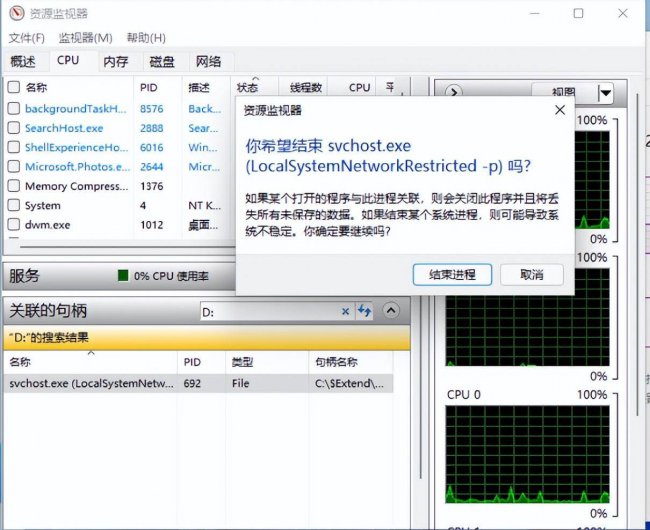Open the 帮助(H) menu
This screenshot has width=650, height=530.
pyautogui.click(x=146, y=38)
